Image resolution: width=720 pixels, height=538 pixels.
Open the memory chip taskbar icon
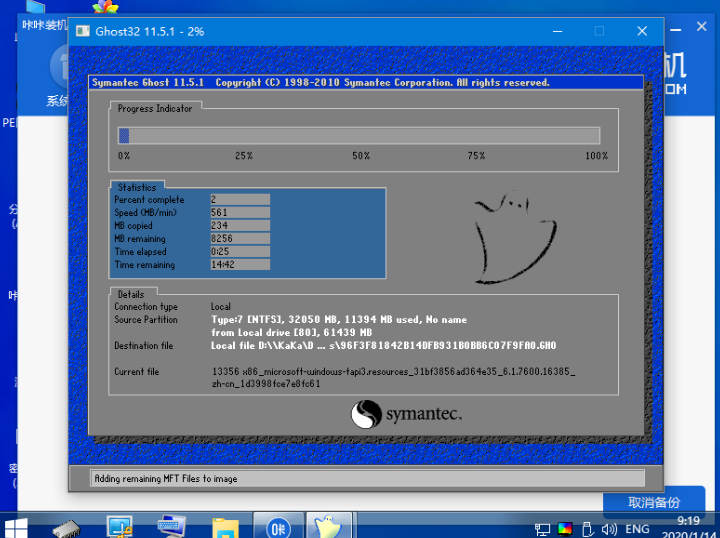click(67, 528)
